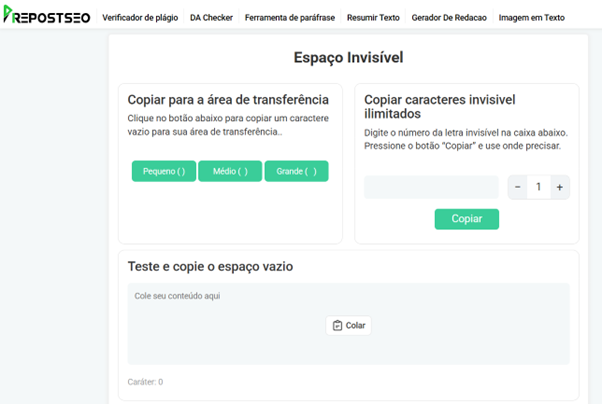The image size is (602, 404).
Task: Copy the Pequeno invisible character
Action: [164, 171]
